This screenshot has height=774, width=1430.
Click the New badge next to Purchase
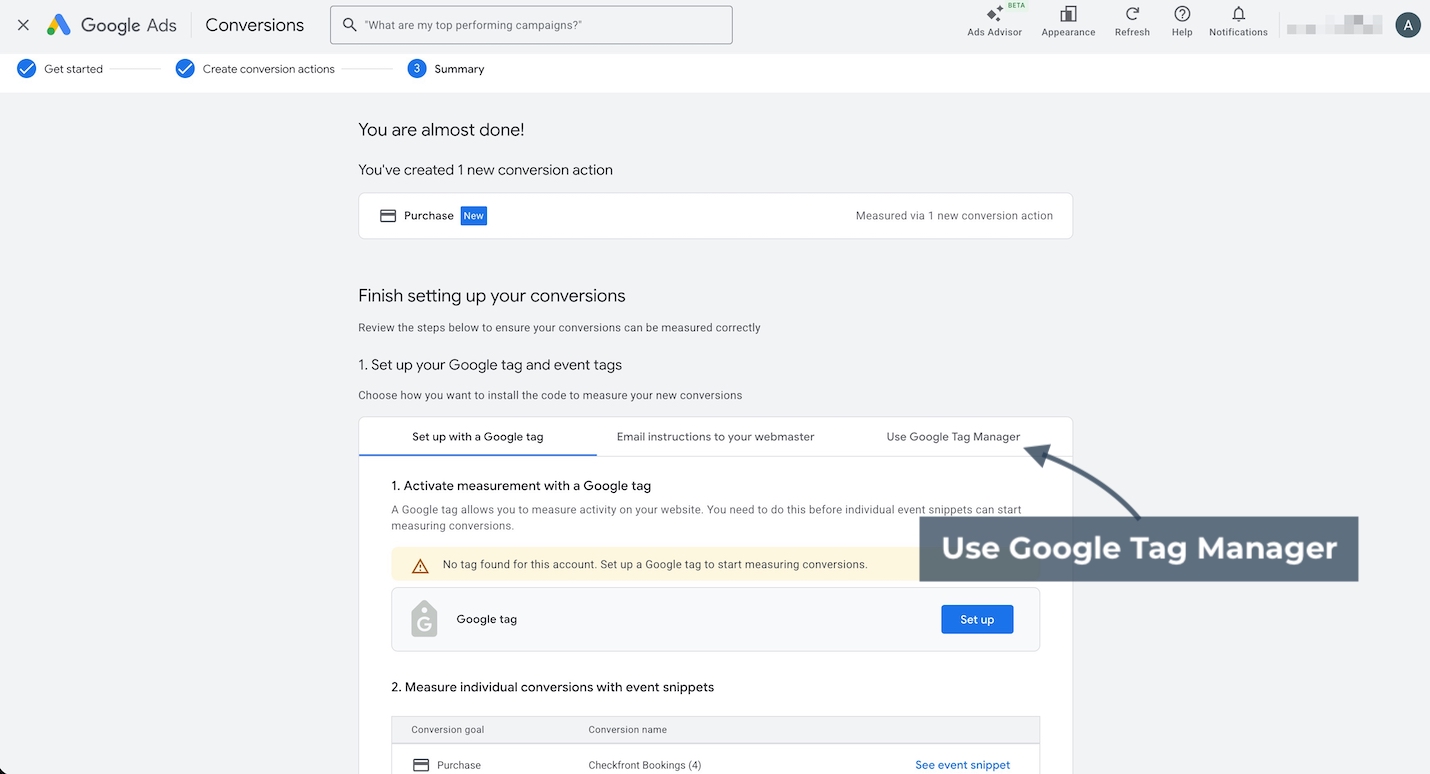tap(473, 216)
